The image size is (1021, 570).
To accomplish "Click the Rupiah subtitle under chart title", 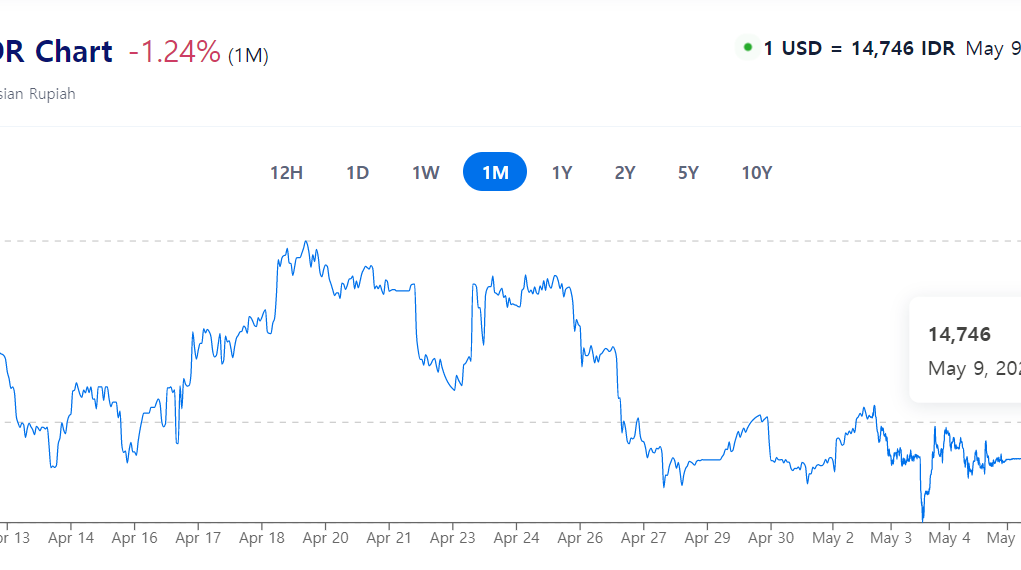I will [x=38, y=94].
